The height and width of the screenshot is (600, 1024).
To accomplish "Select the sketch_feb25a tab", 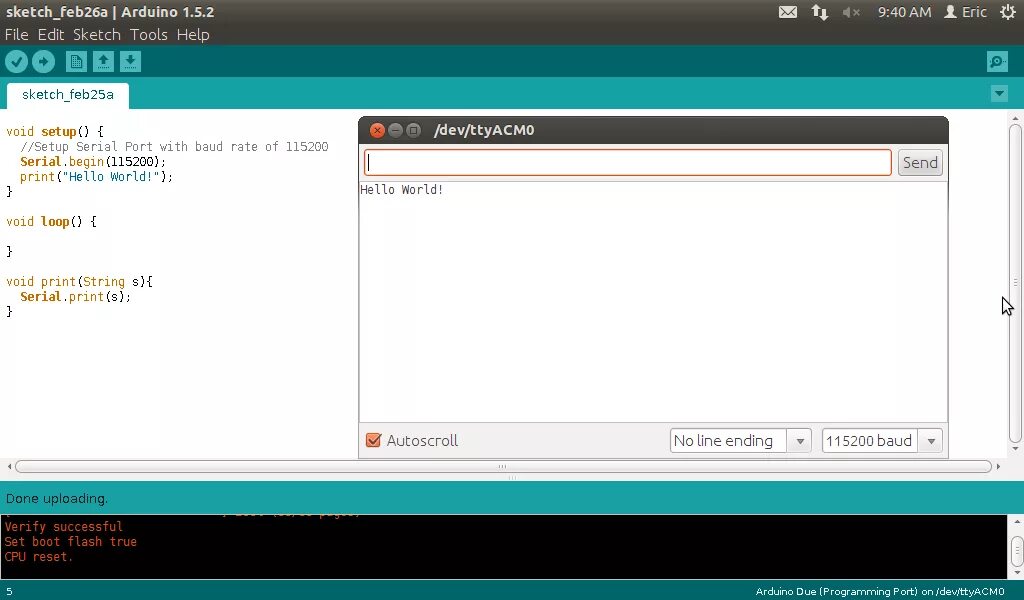I will coord(68,95).
